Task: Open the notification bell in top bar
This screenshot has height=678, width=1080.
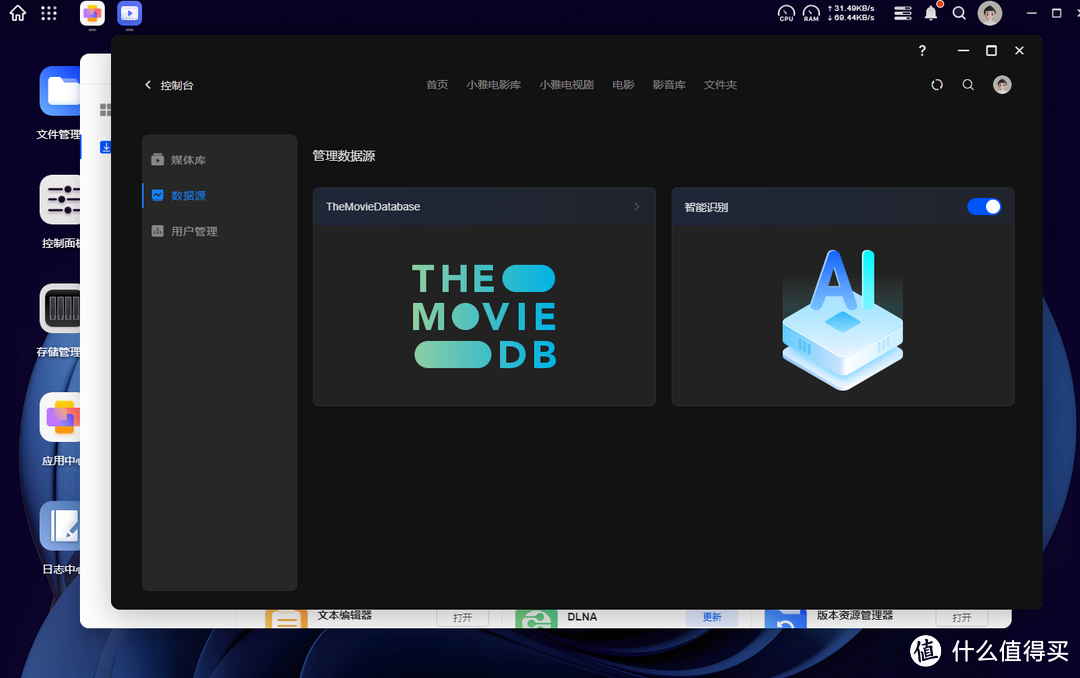Action: point(931,13)
